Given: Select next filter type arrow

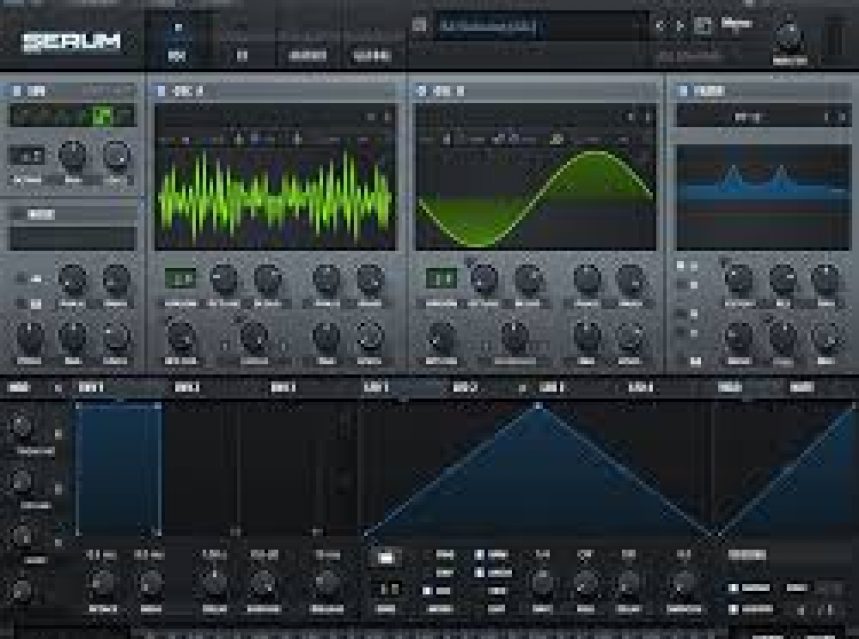Looking at the screenshot, I should (843, 117).
